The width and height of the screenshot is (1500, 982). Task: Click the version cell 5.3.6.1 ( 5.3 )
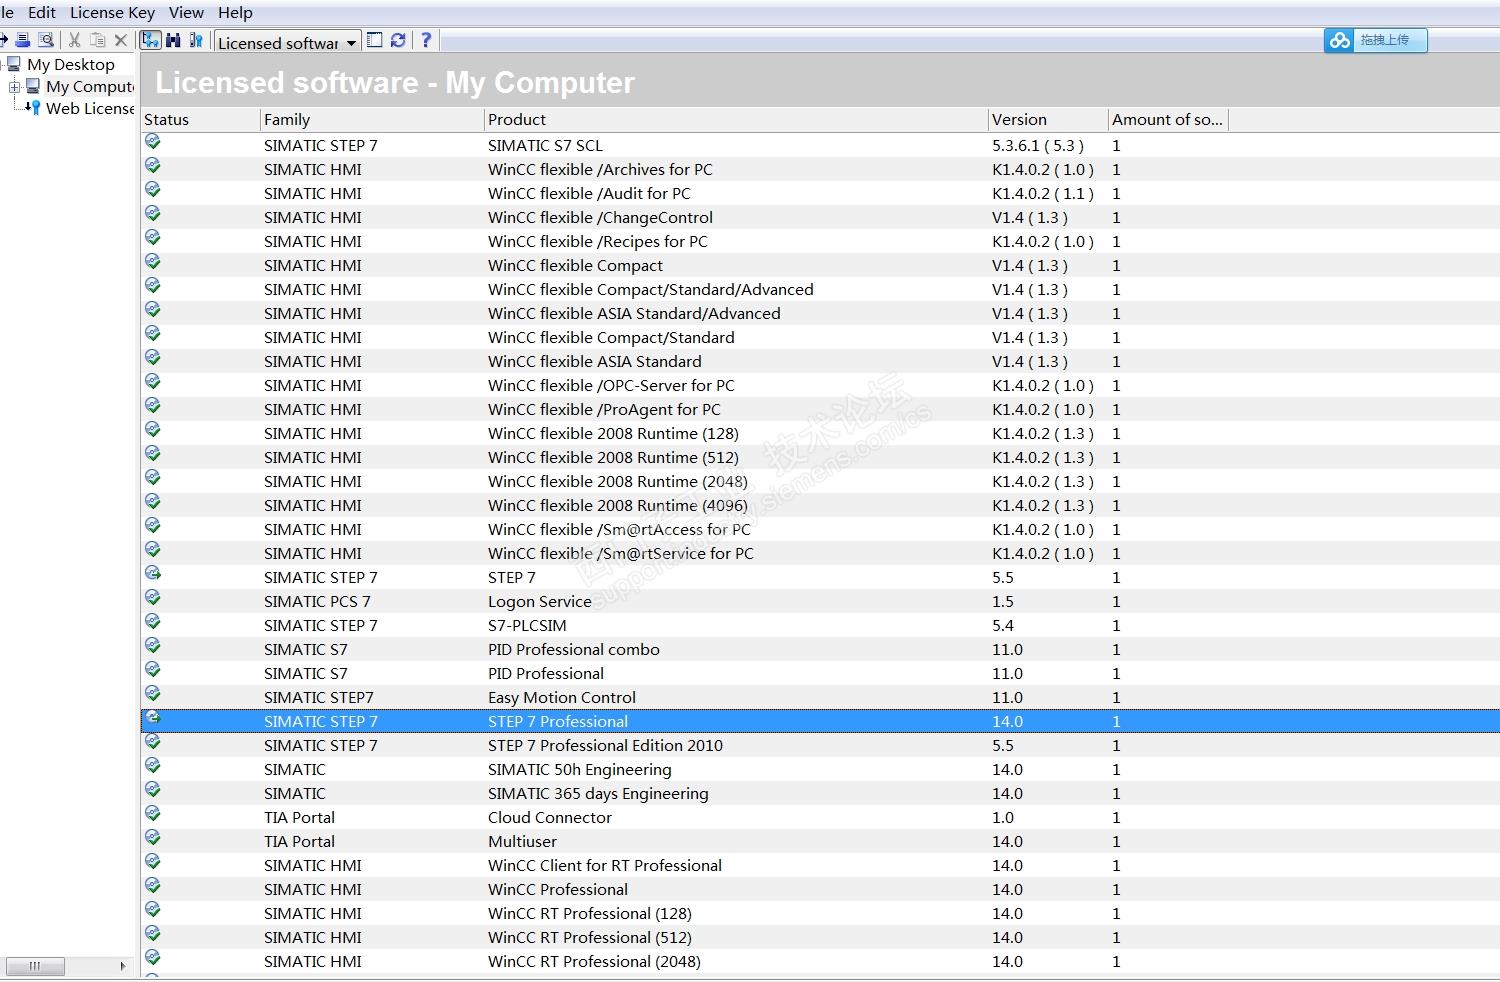1038,145
